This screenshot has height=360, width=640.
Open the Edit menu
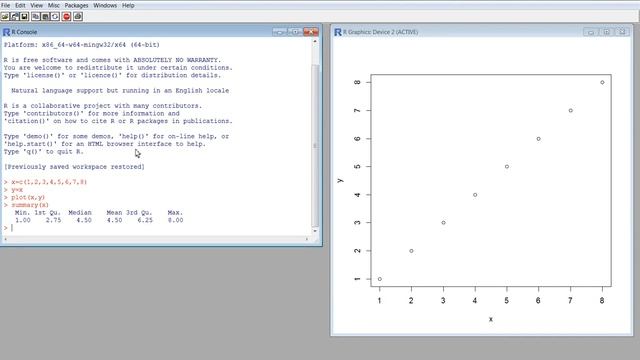pyautogui.click(x=20, y=5)
